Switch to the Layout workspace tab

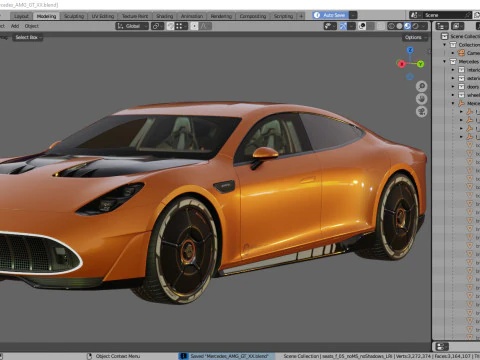(21, 16)
